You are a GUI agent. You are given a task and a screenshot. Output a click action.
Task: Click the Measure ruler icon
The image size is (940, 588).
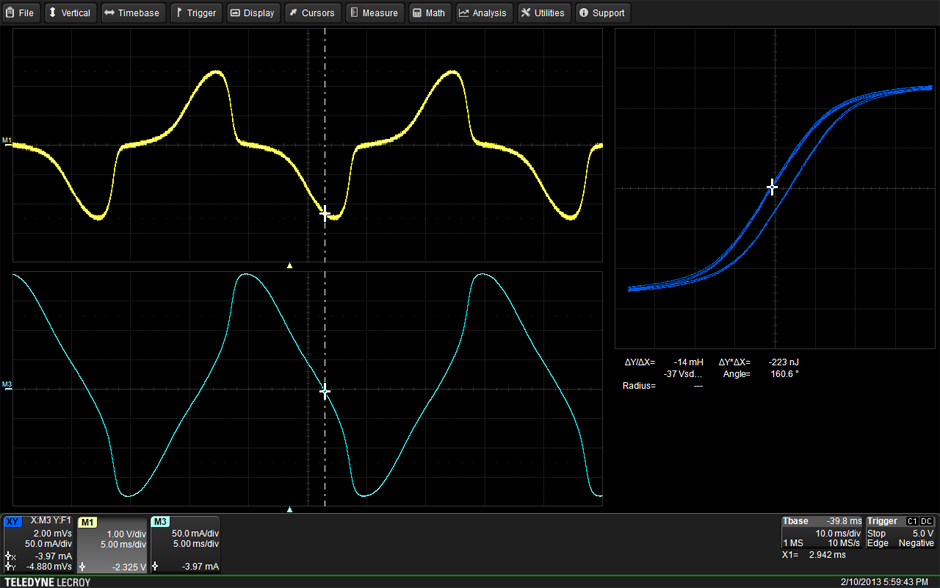354,13
